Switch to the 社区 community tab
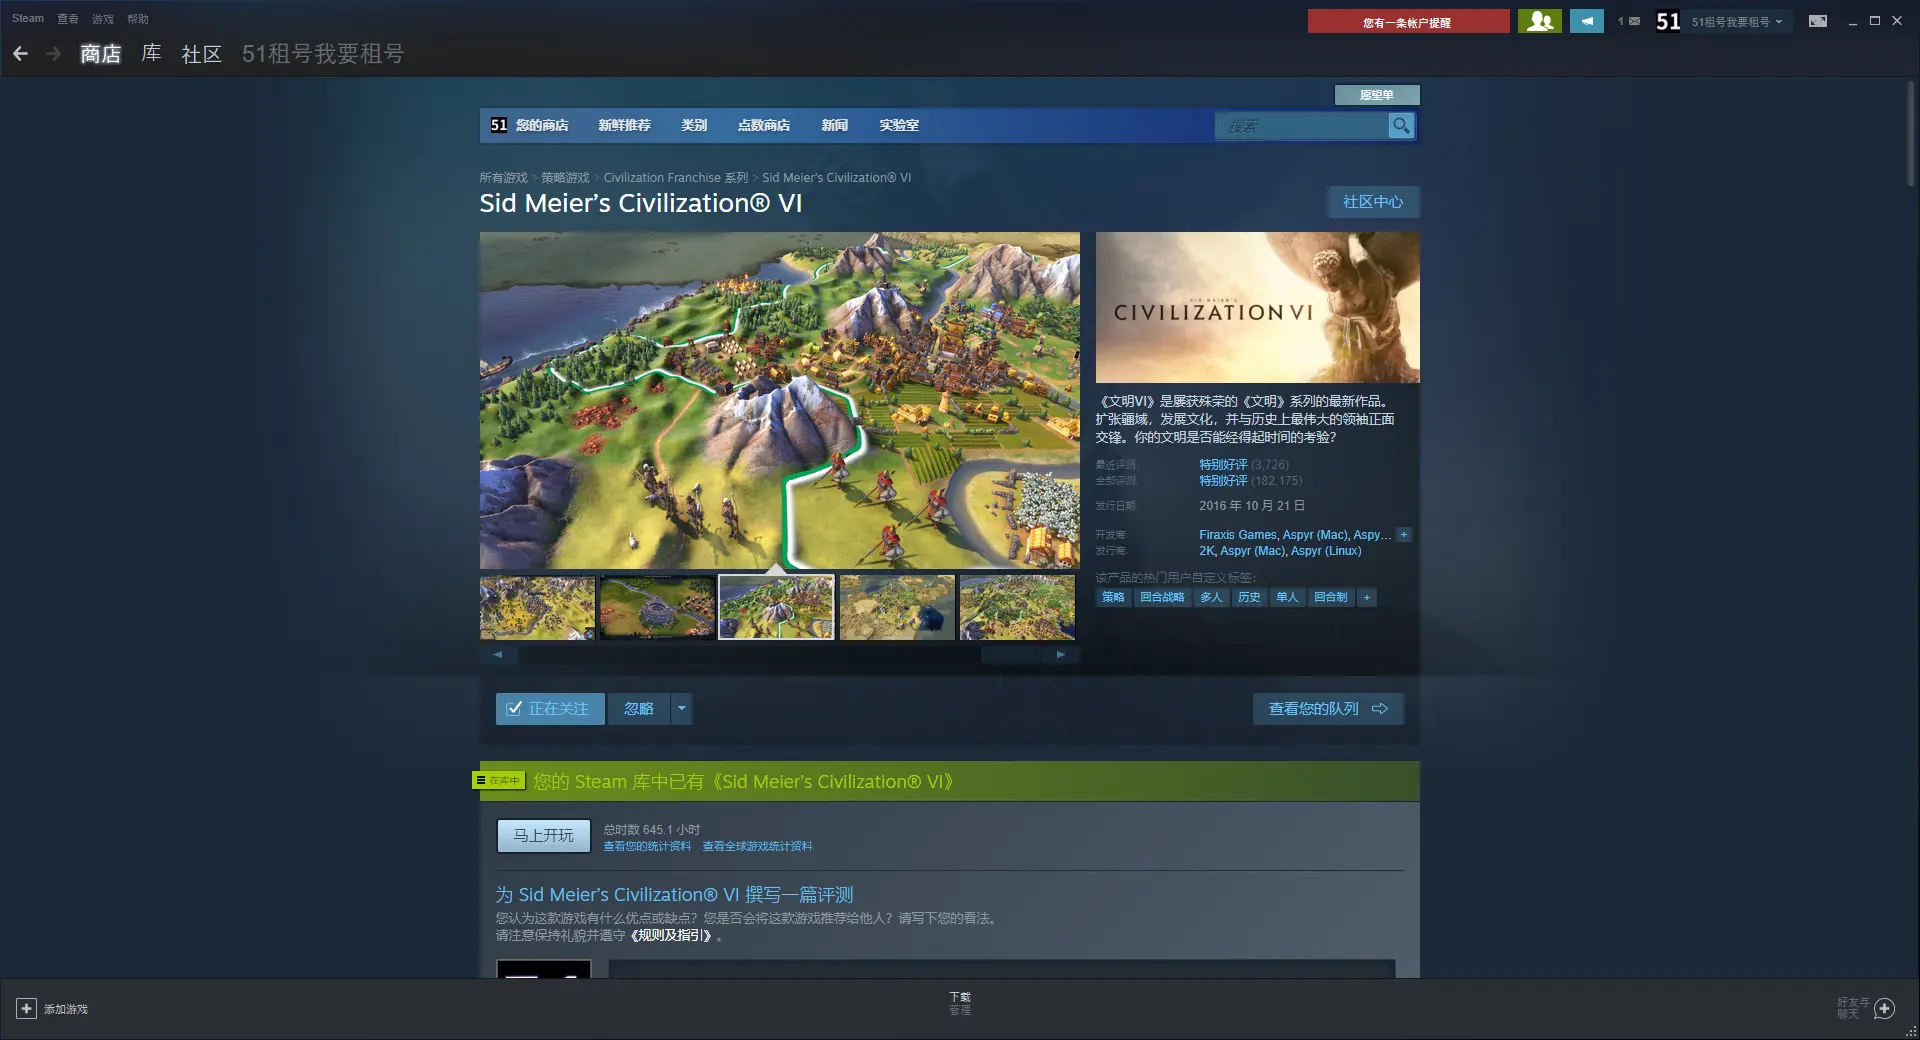This screenshot has height=1040, width=1920. pyautogui.click(x=201, y=54)
